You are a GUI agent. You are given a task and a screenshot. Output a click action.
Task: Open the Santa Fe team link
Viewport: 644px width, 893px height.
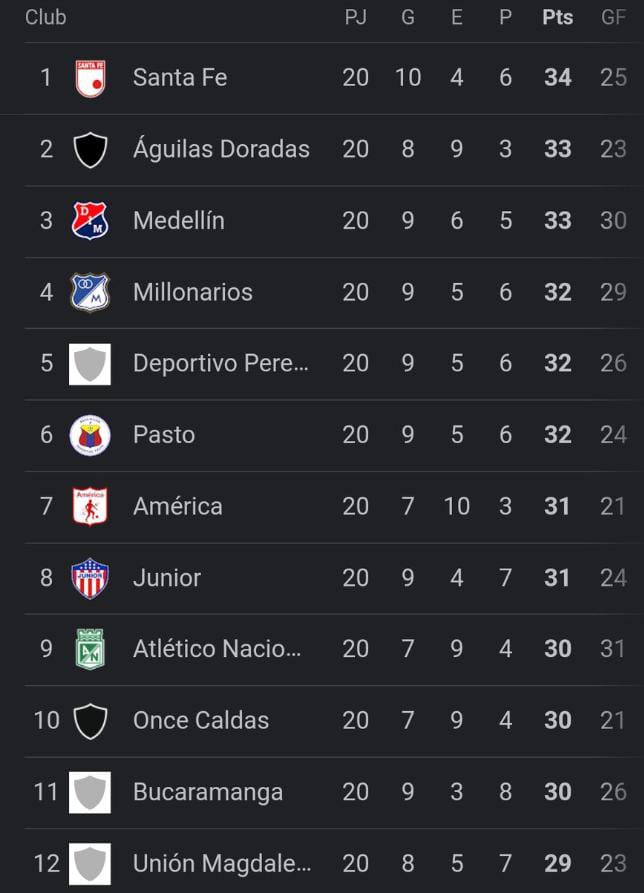tap(180, 78)
